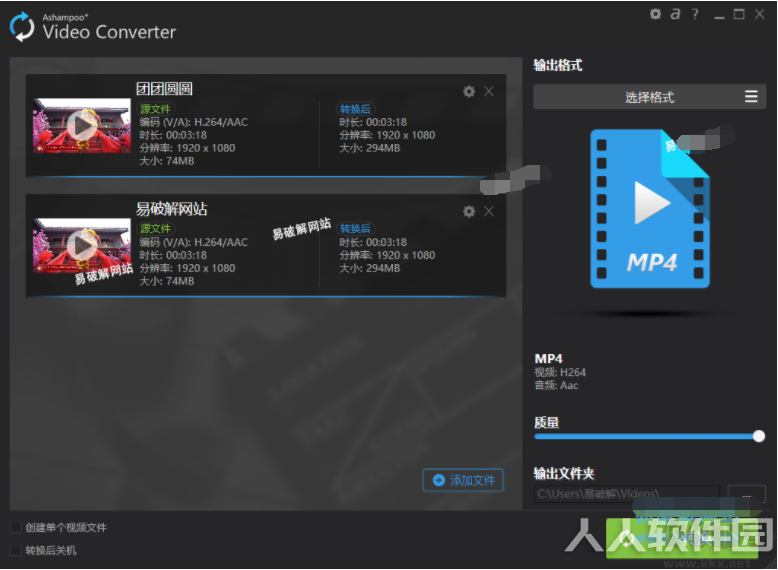Click the title 易破解网站
Screen dimensions: 778x570
tap(172, 209)
